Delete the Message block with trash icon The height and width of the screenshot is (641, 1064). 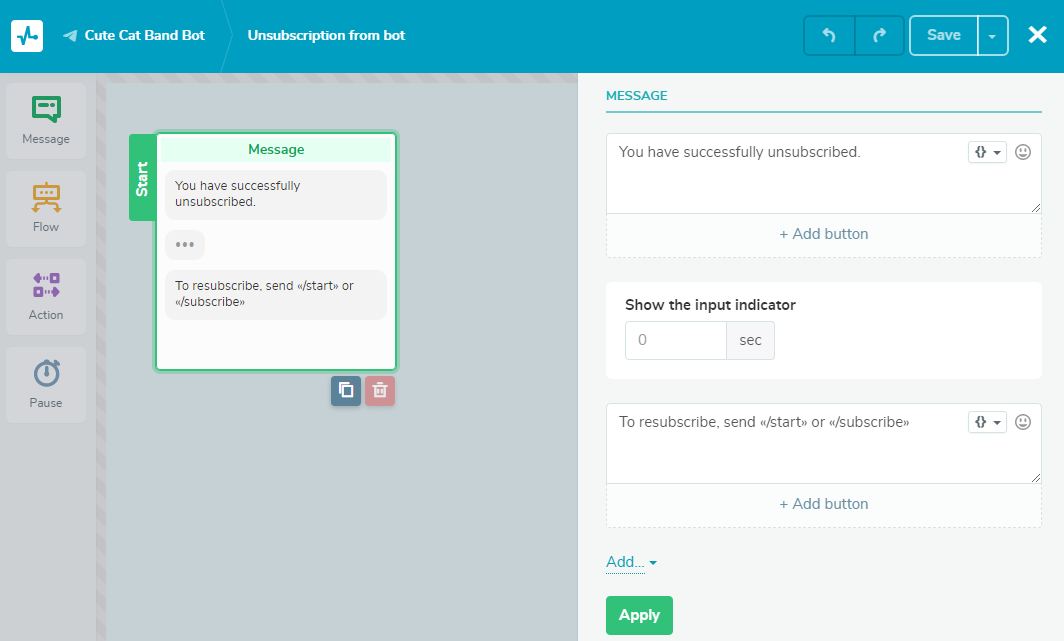[x=380, y=391]
